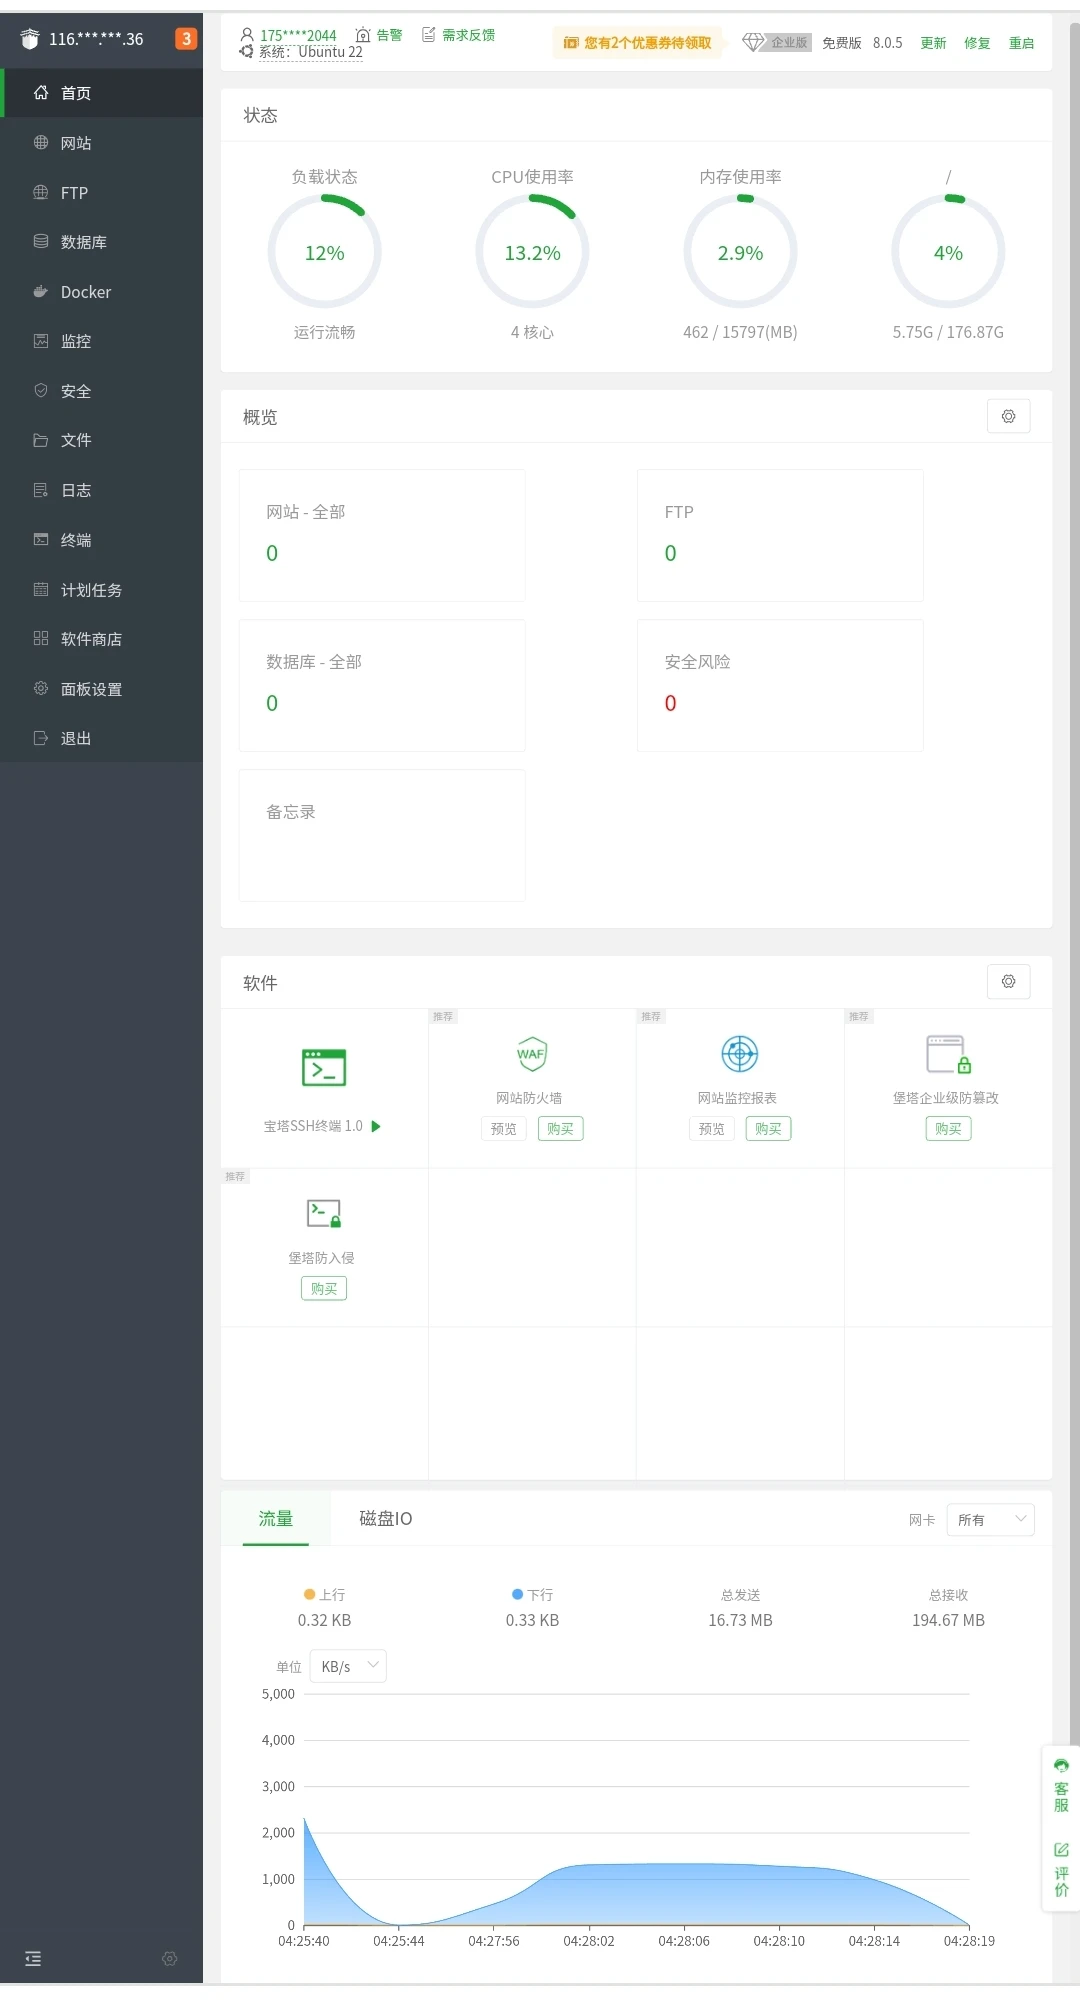
Task: Click the 网站 - 全部 overview card
Action: pyautogui.click(x=382, y=535)
